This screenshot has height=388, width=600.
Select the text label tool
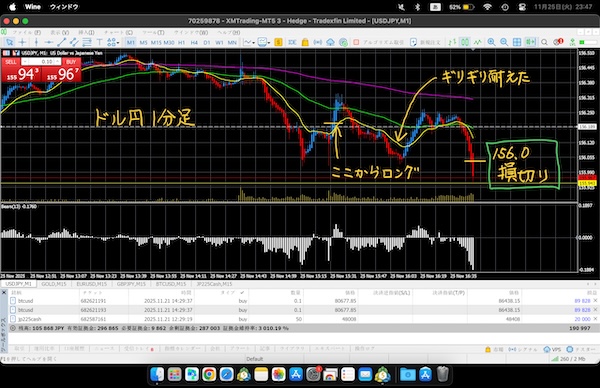[99, 42]
